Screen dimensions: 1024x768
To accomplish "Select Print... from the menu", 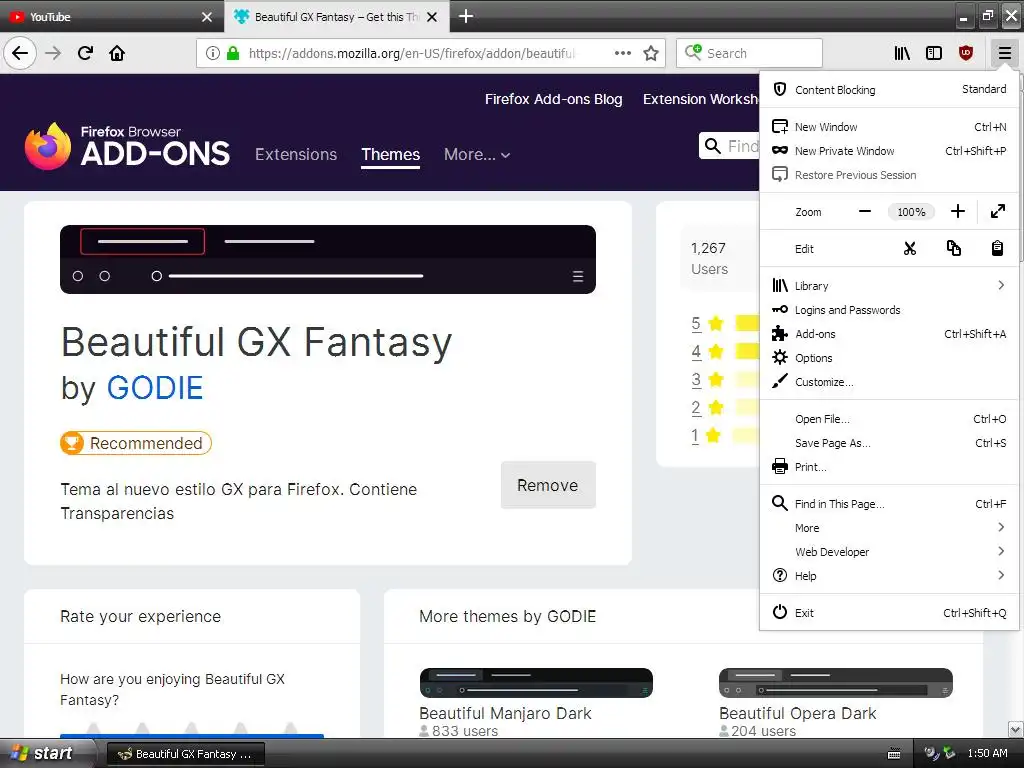I will [x=889, y=467].
